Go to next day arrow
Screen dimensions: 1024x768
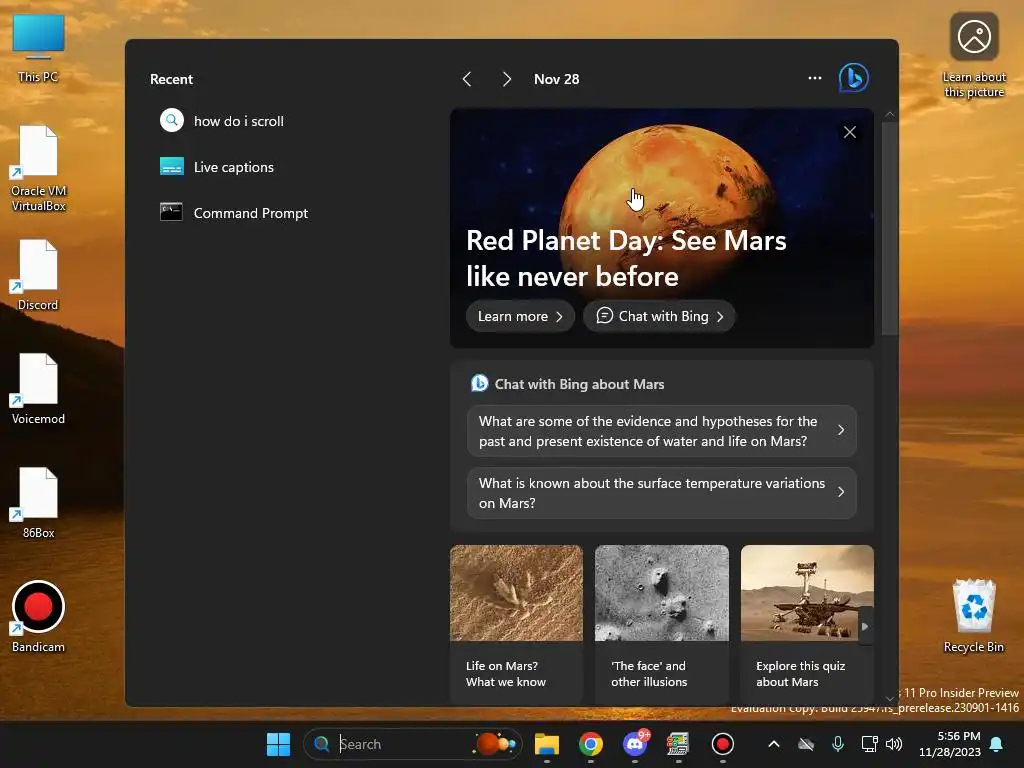tap(506, 79)
